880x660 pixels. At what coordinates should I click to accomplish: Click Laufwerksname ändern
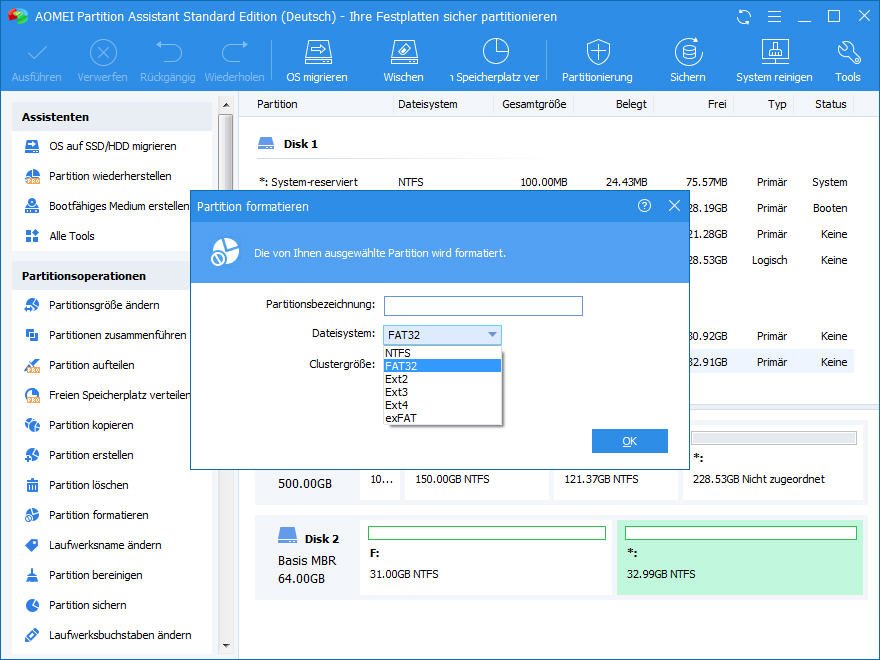click(93, 545)
